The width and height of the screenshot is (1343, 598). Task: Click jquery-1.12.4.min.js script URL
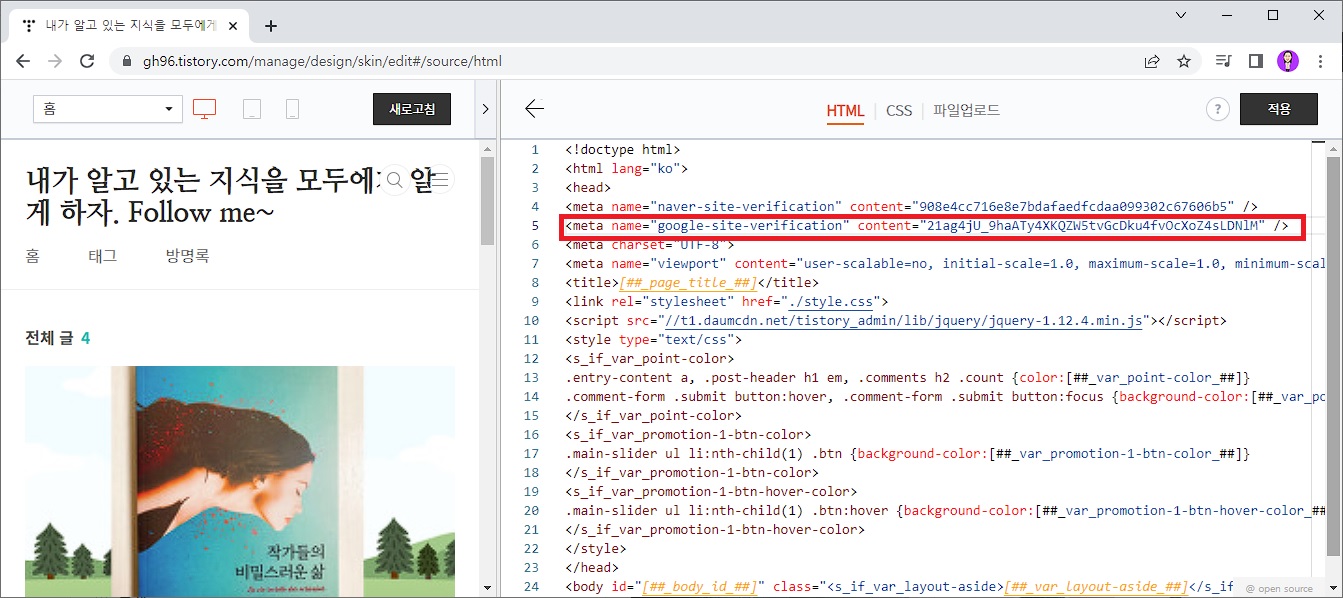902,320
